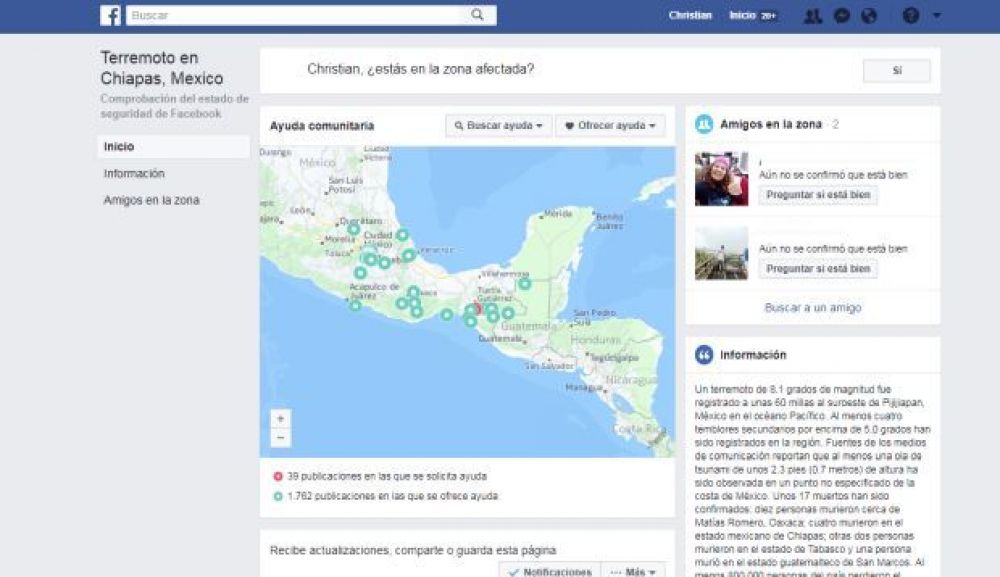Viewport: 1000px width, 577px height.
Task: Expand the Ofrecer ayuda dropdown
Action: 610,126
